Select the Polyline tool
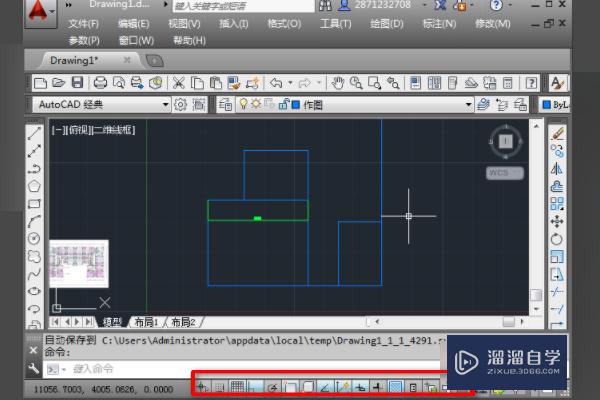Screen dimensions: 600x400 click(x=34, y=168)
